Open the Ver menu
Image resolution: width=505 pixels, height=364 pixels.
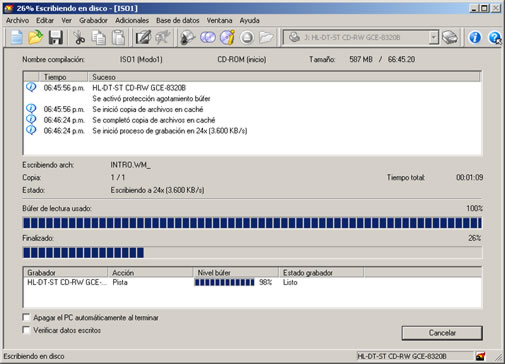pos(67,20)
